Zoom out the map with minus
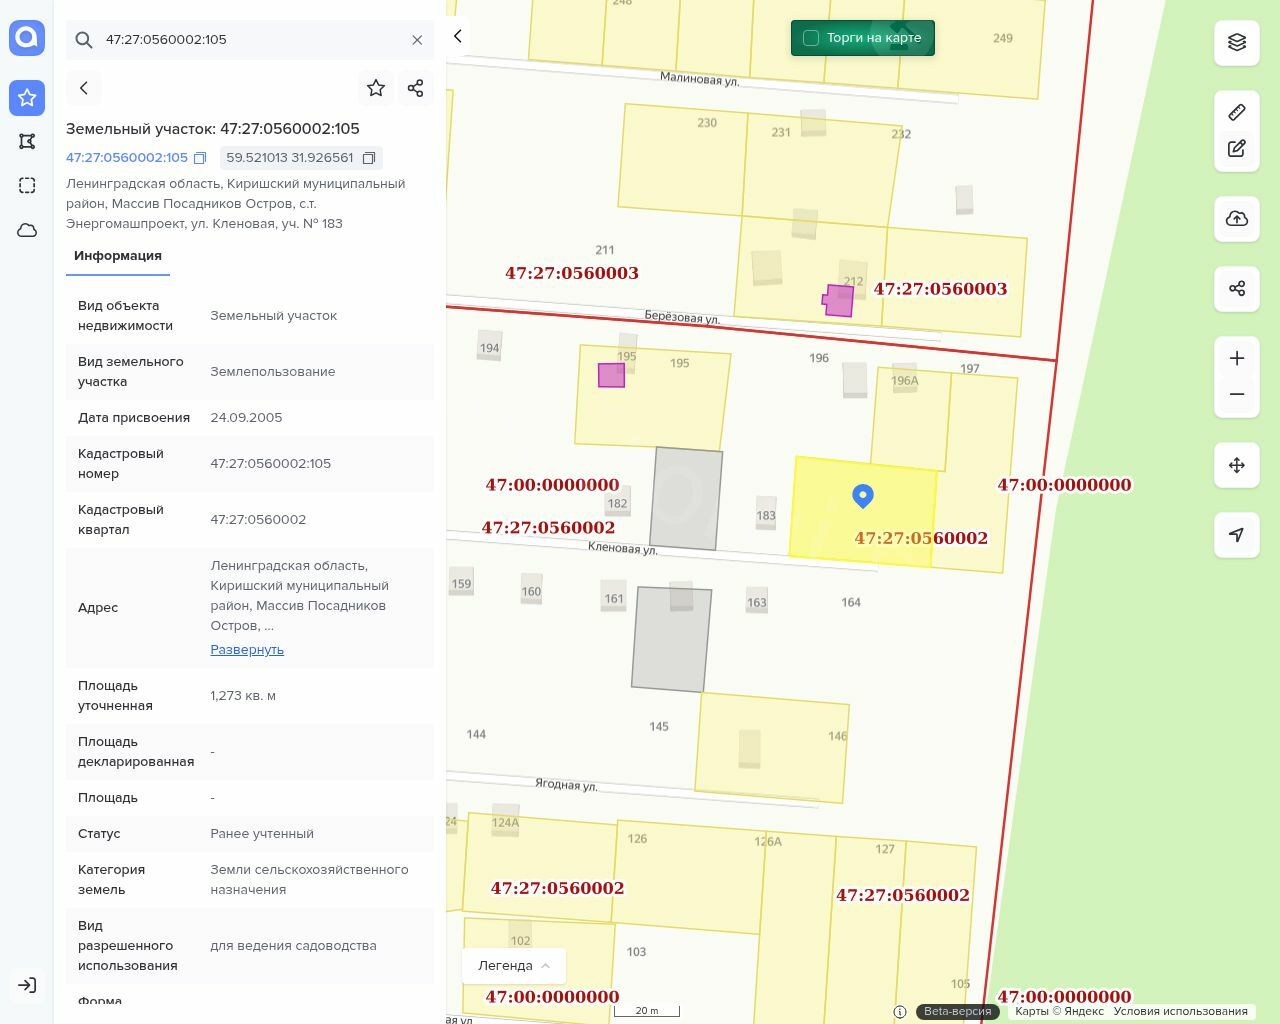The height and width of the screenshot is (1024, 1280). [1237, 394]
